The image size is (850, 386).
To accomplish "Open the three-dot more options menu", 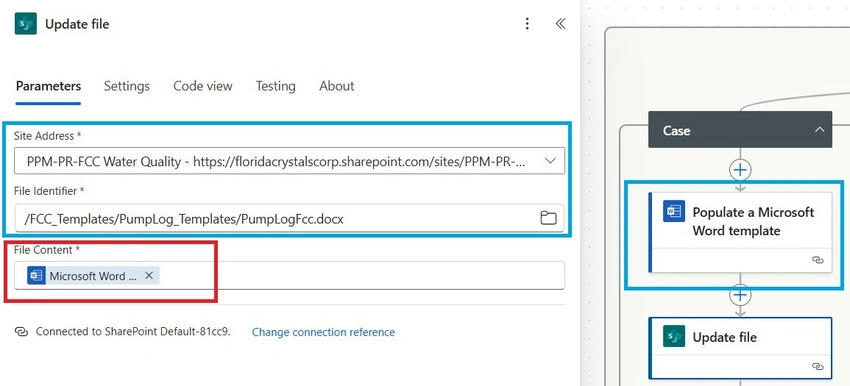I will tap(527, 24).
